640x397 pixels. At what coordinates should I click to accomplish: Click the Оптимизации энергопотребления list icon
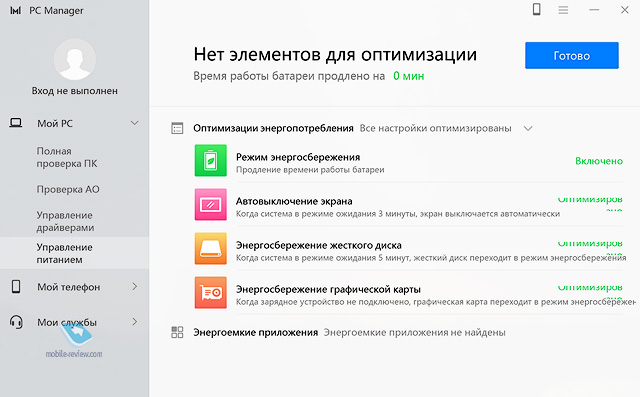[177, 128]
